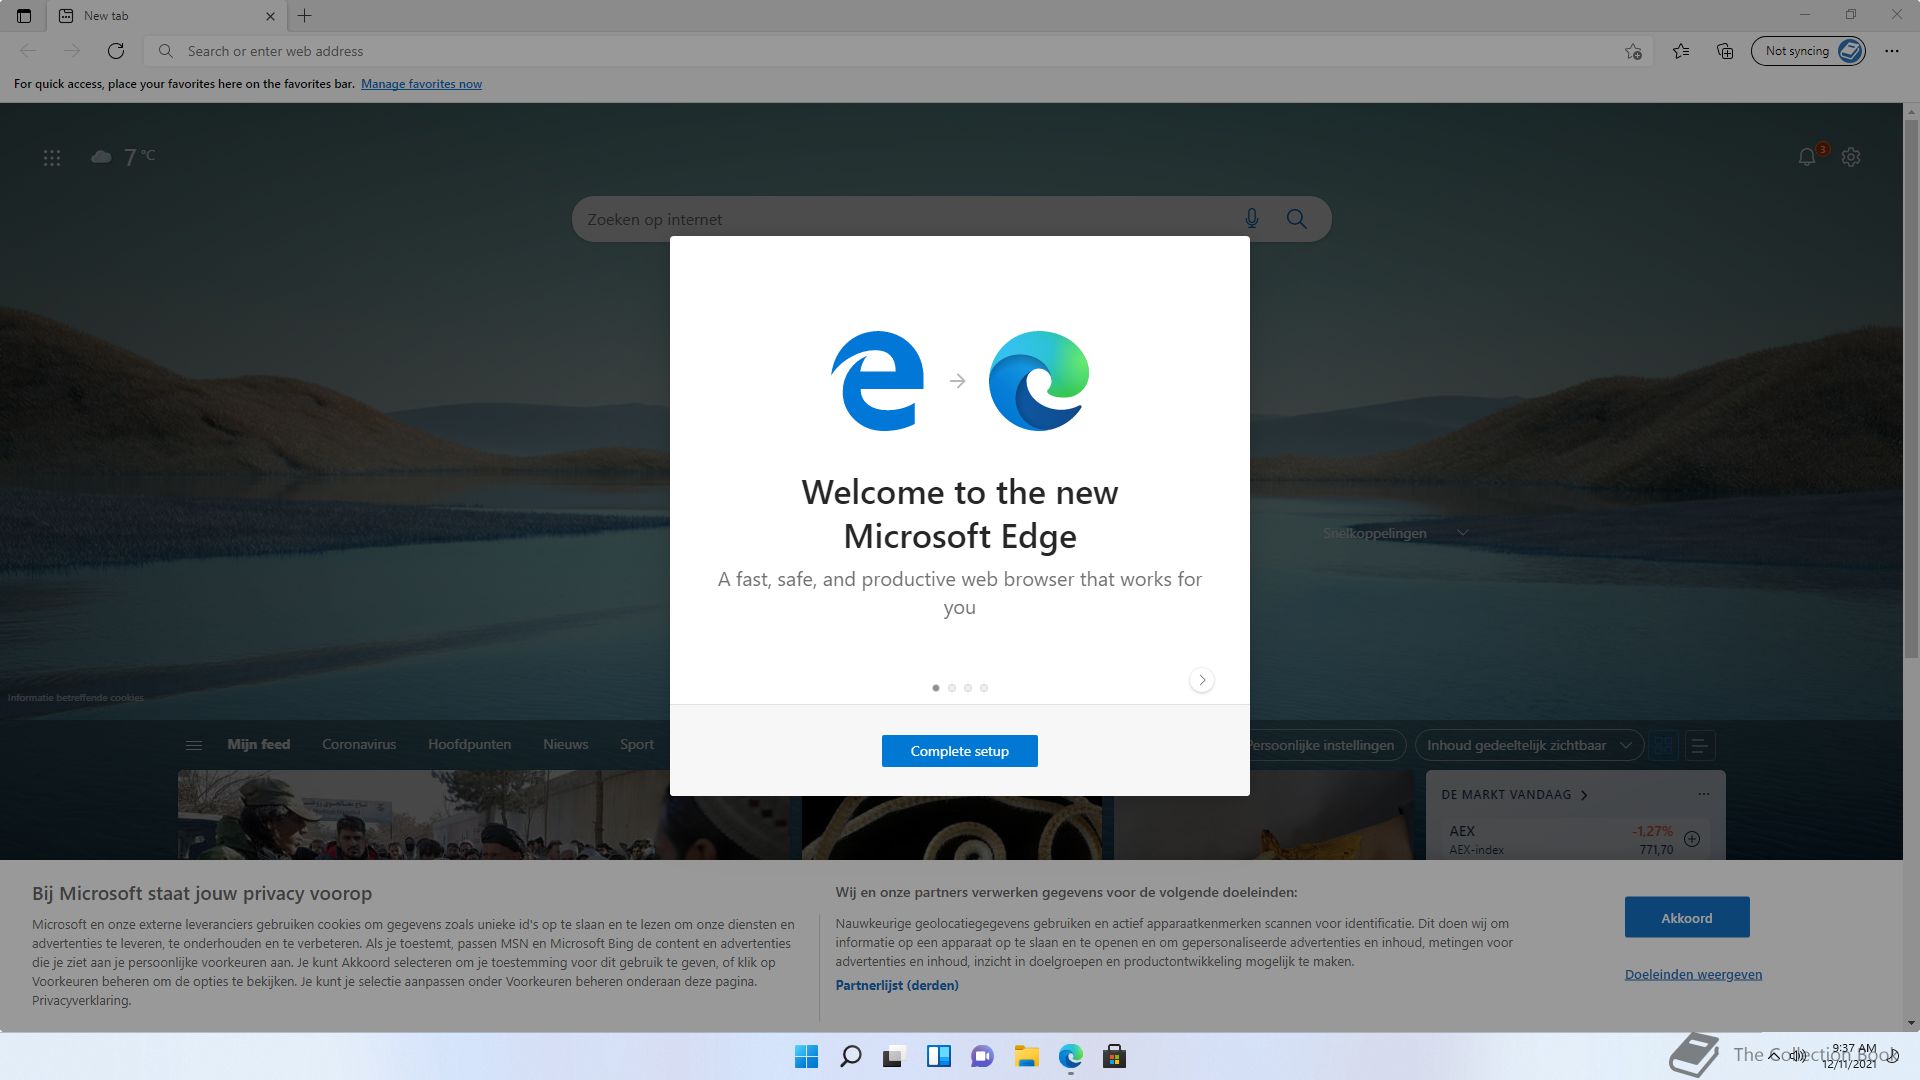Start voice search microphone icon
This screenshot has width=1920, height=1080.
1252,219
